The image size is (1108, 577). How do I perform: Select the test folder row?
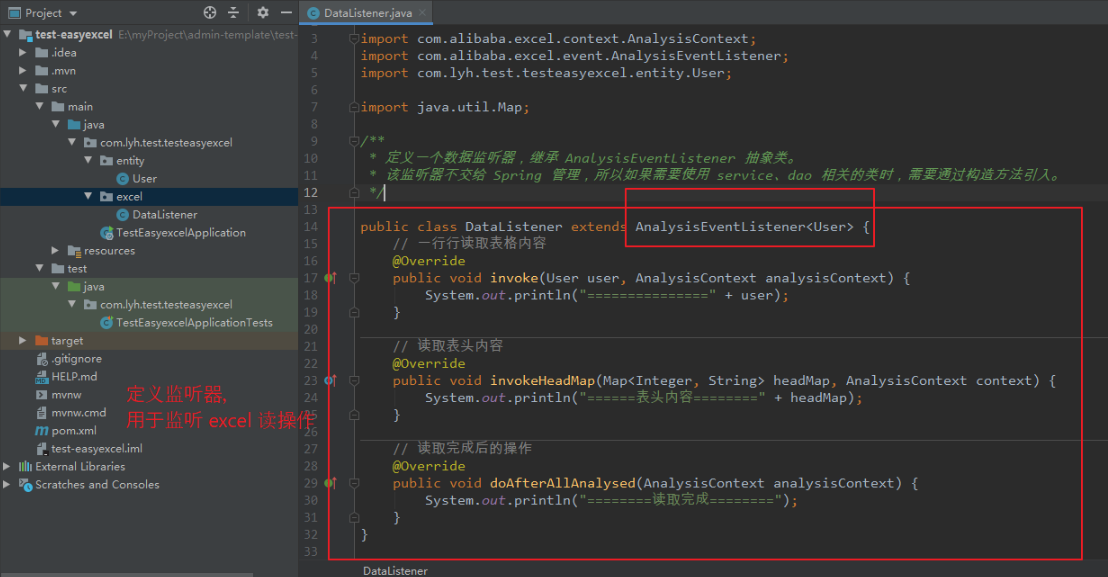click(x=149, y=269)
